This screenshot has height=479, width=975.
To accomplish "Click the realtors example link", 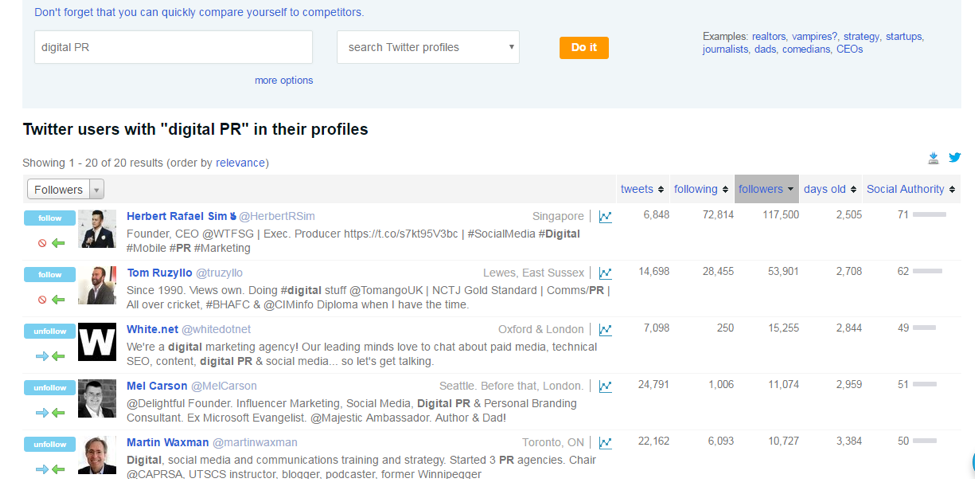I will tap(769, 36).
